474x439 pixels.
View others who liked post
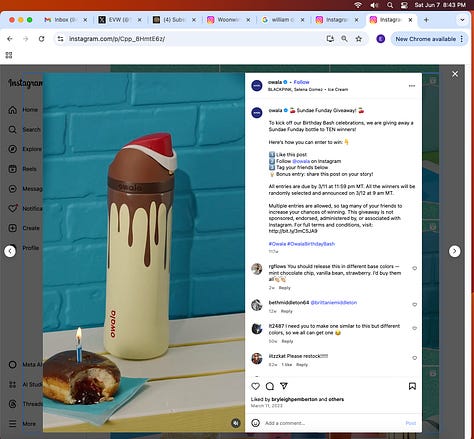click(336, 399)
